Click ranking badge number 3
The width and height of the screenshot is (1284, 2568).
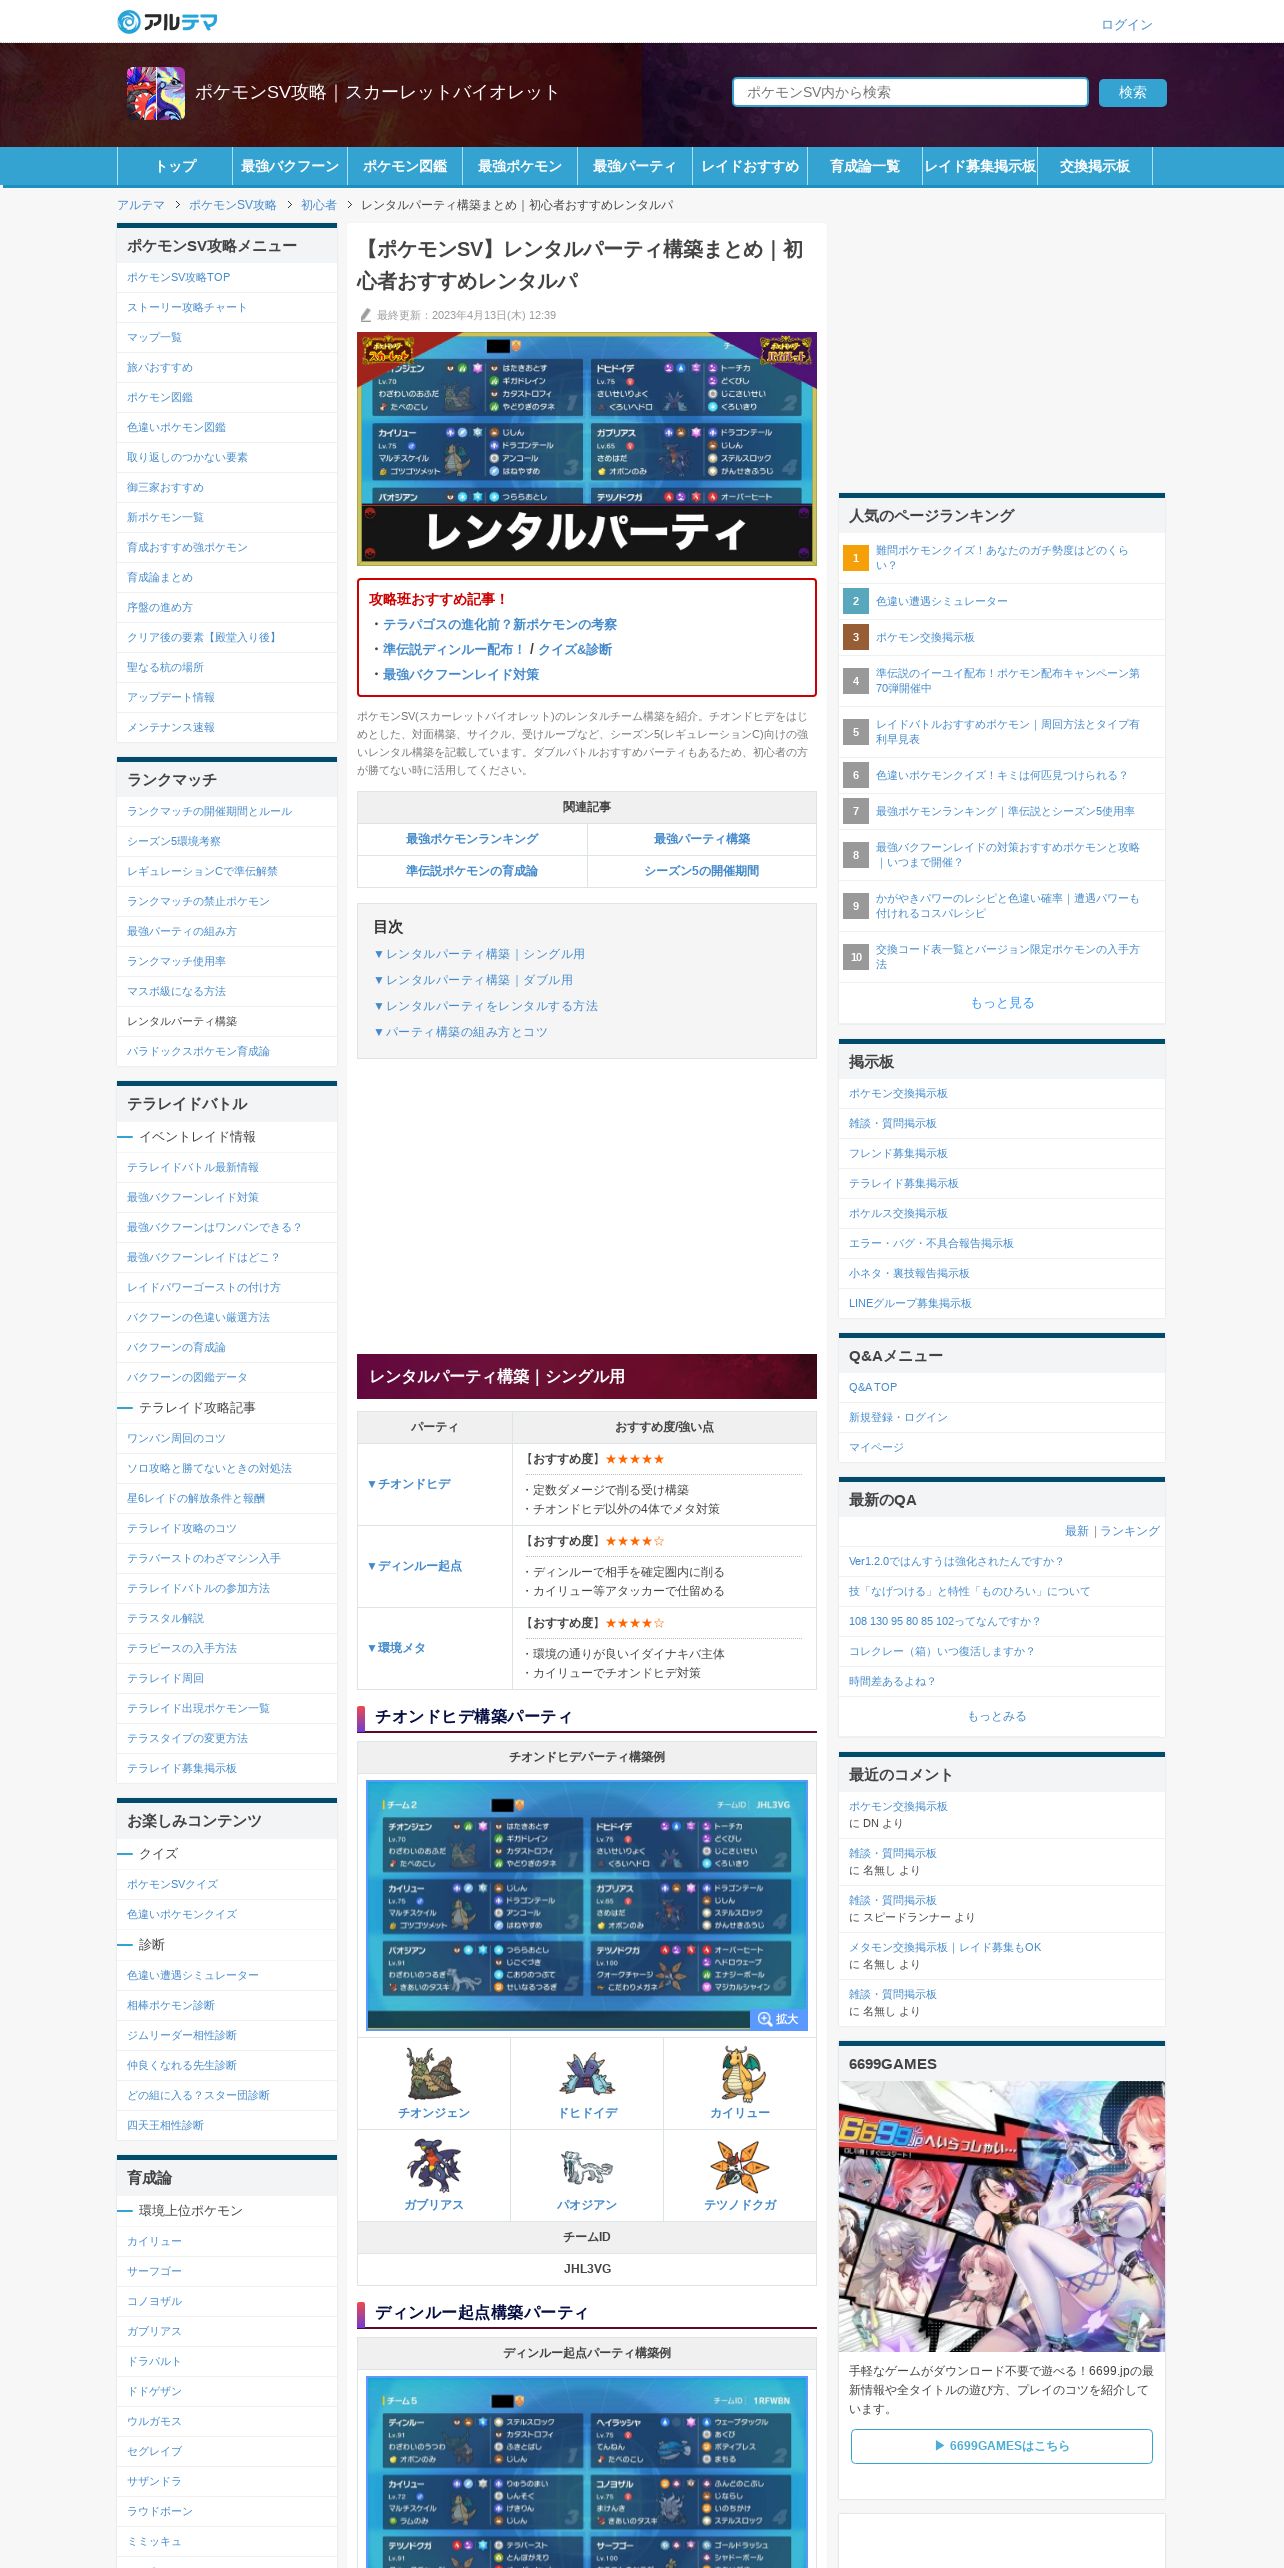point(855,637)
